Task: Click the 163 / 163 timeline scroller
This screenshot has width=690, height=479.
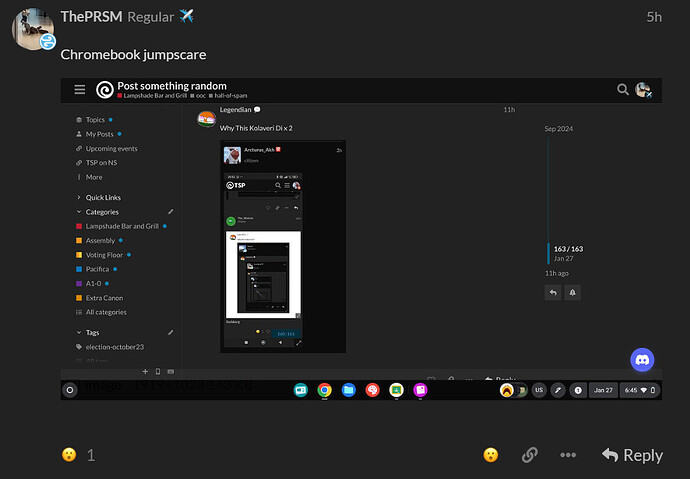Action: coord(567,248)
